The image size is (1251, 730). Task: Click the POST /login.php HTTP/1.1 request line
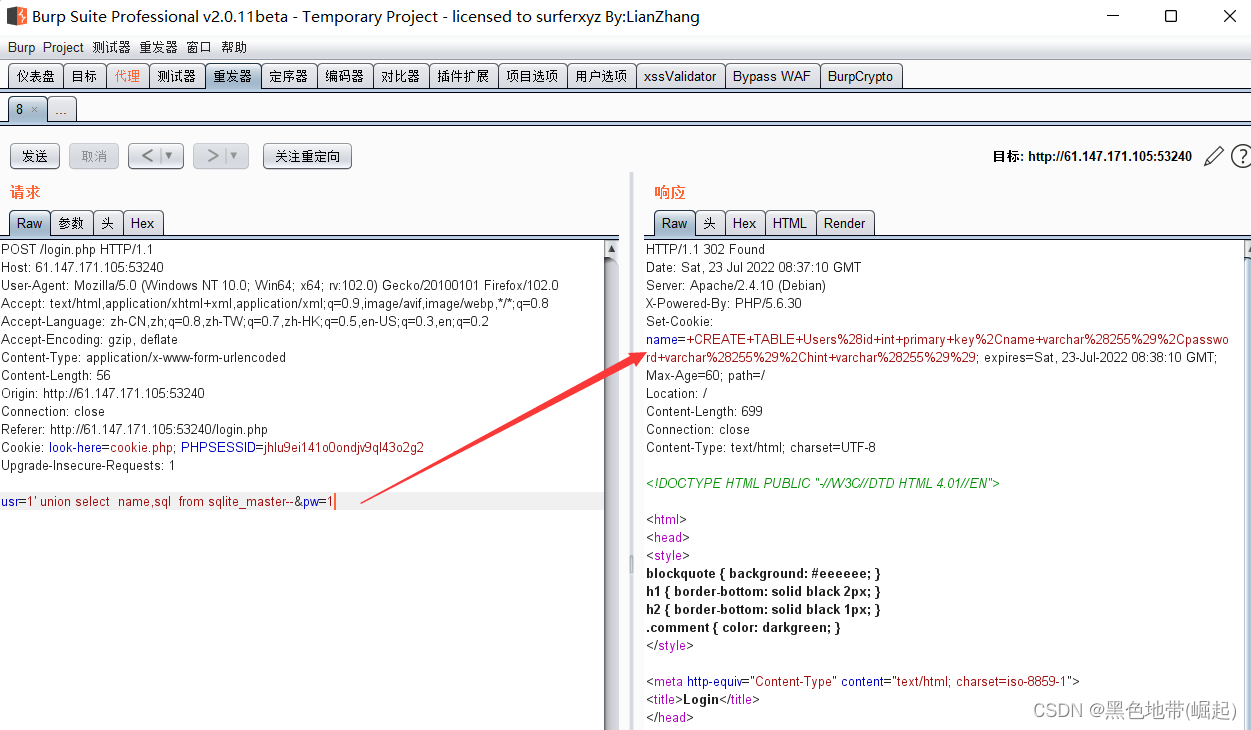[77, 249]
